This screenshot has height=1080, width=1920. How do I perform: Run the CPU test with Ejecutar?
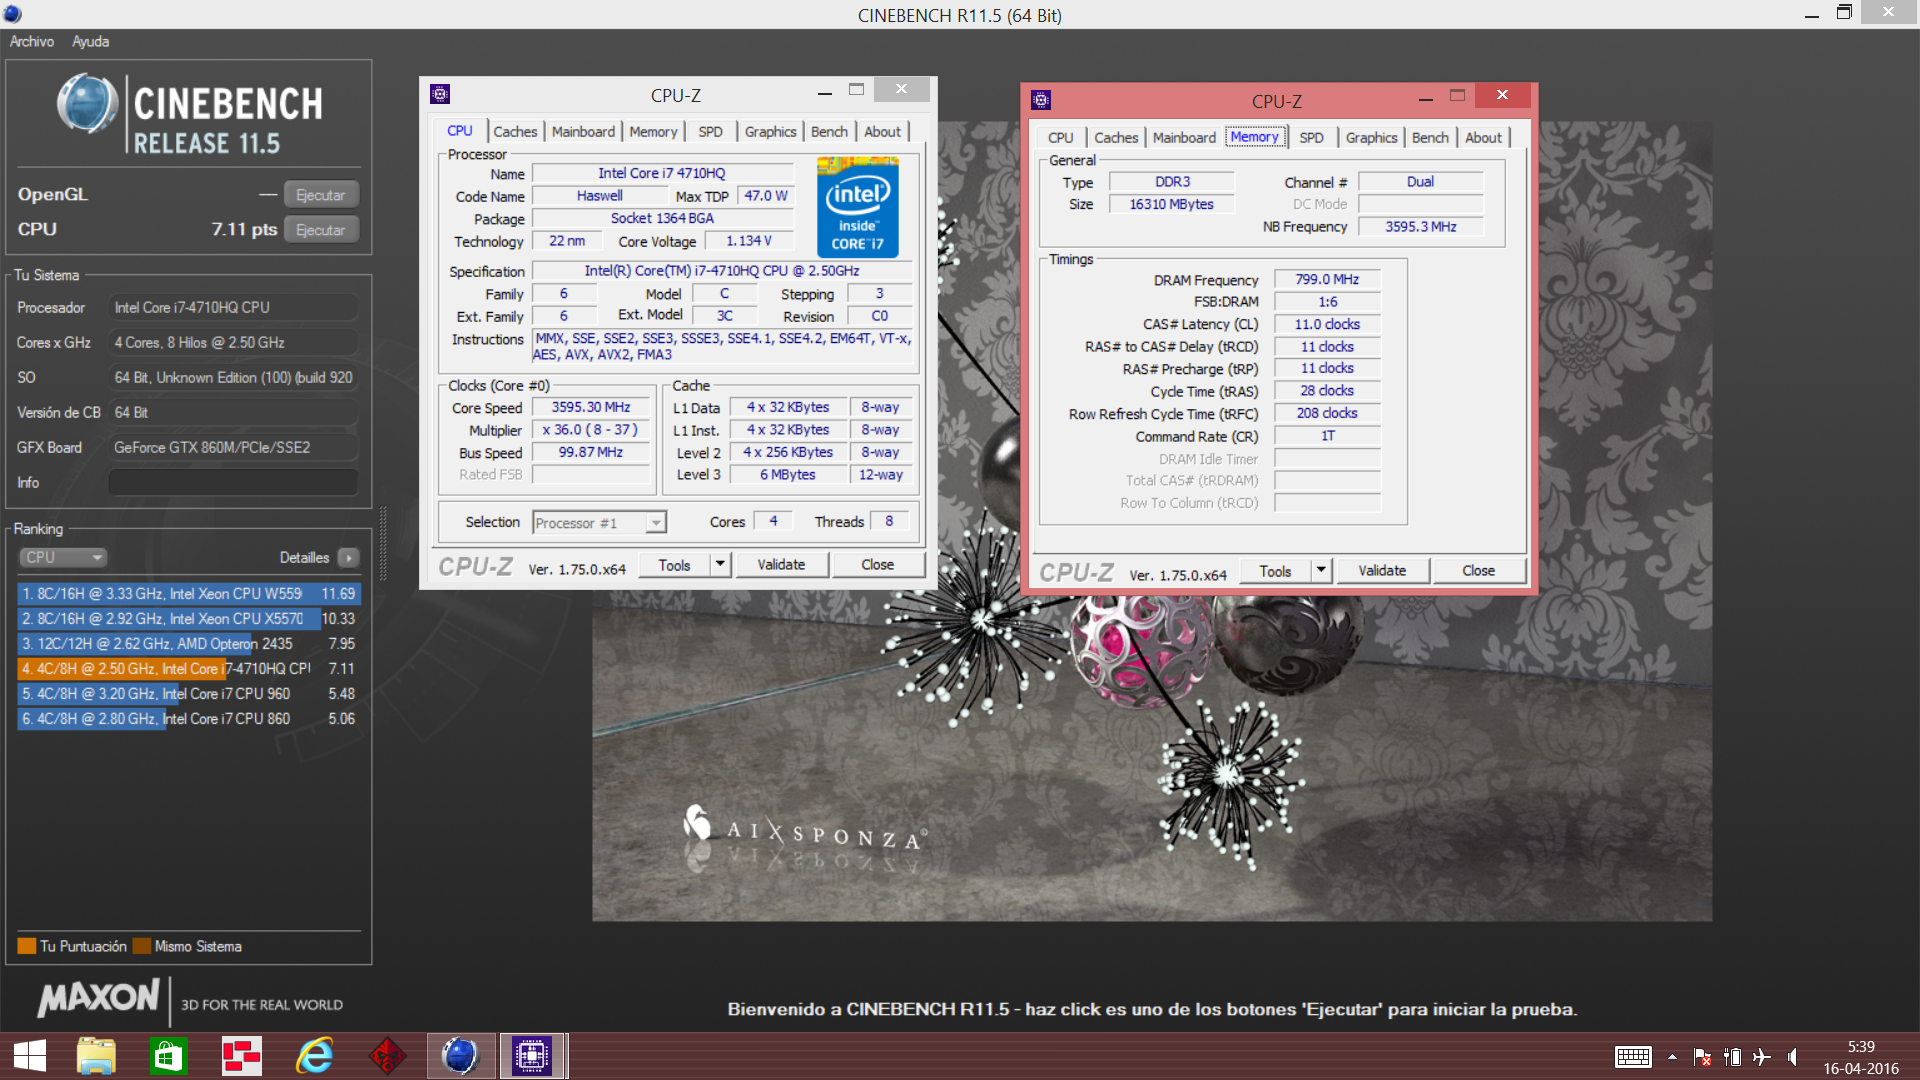pyautogui.click(x=321, y=230)
